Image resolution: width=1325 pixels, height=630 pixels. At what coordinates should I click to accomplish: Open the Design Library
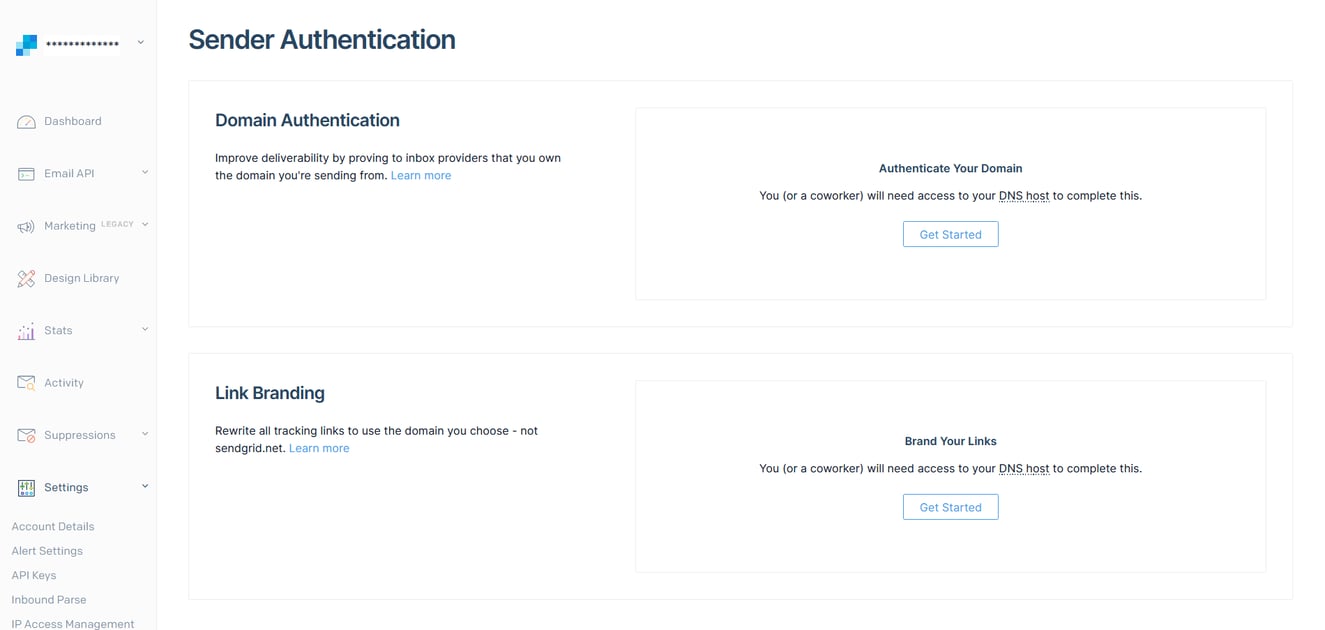(25, 278)
